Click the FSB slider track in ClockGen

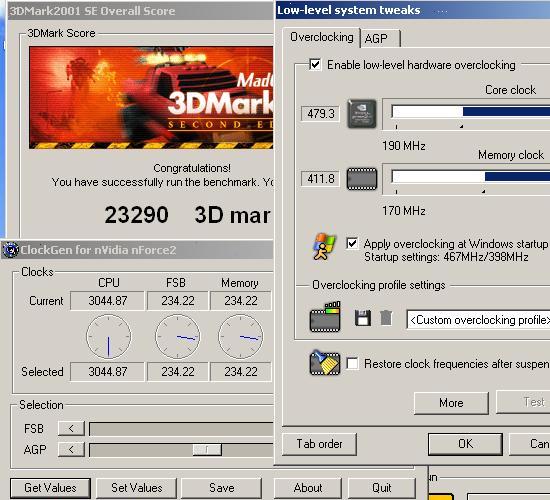(181, 429)
